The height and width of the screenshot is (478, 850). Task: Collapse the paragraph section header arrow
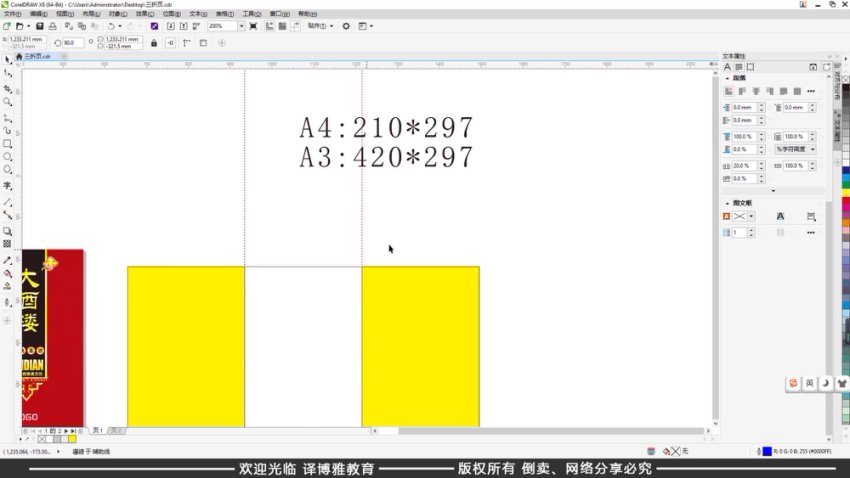tap(727, 77)
